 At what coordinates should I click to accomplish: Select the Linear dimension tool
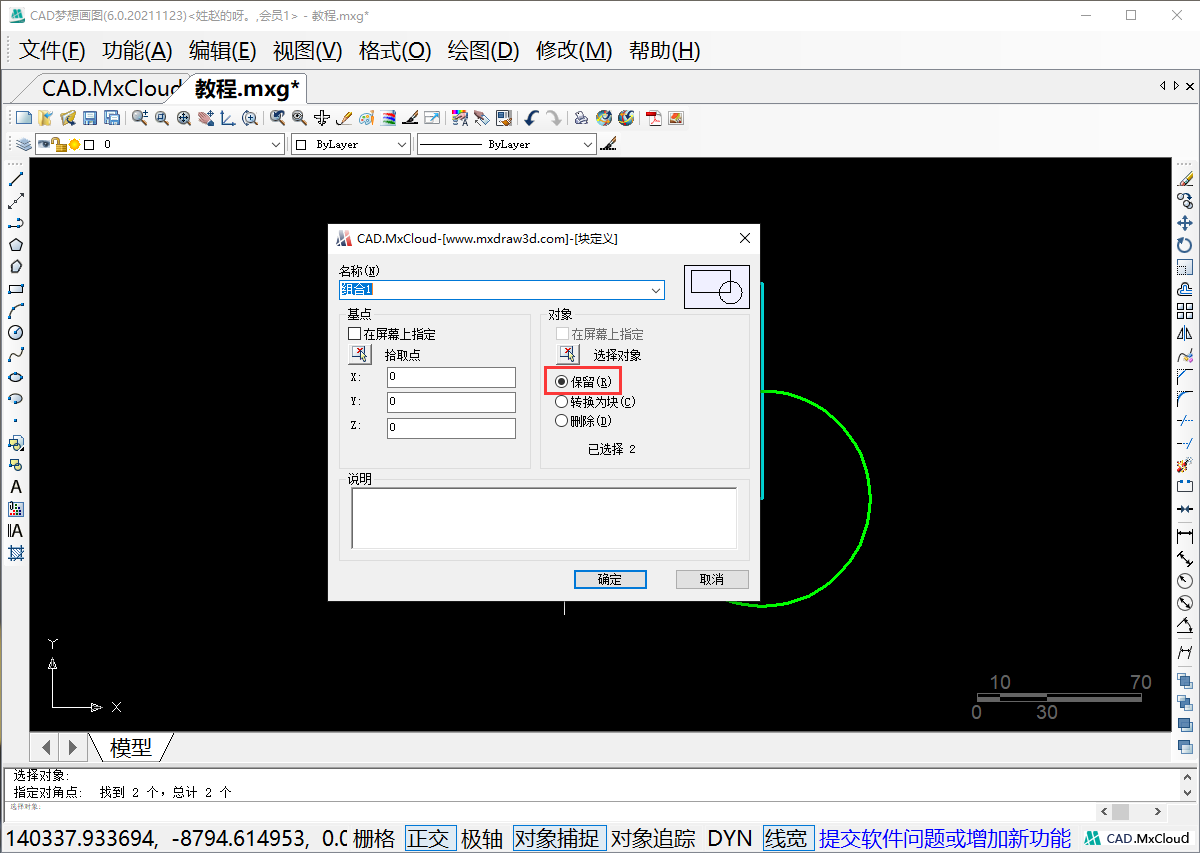coord(1185,536)
